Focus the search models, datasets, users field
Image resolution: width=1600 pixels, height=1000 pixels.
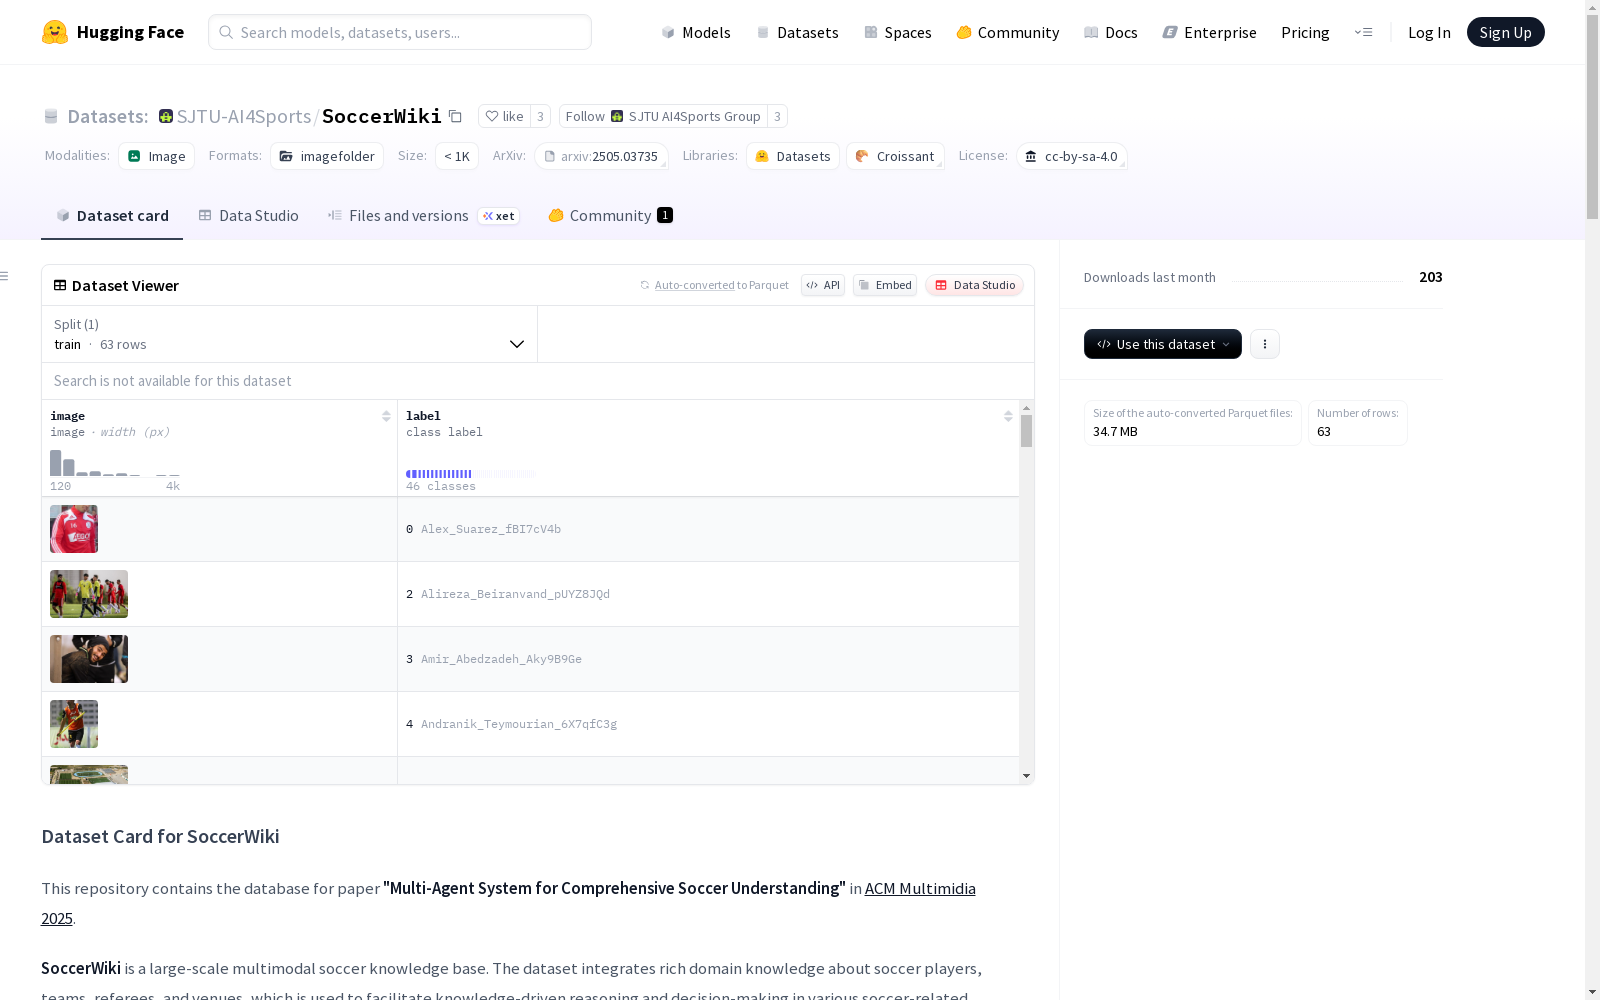point(400,32)
